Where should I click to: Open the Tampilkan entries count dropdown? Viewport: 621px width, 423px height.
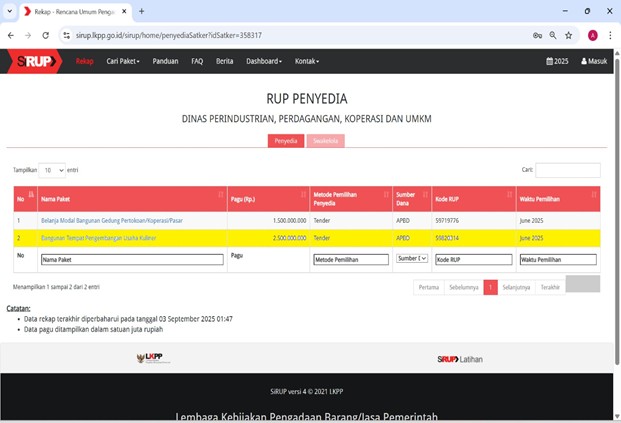(x=52, y=170)
